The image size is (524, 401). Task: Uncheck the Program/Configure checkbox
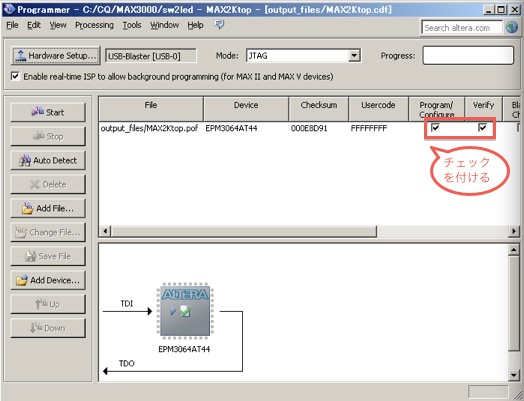coord(435,127)
